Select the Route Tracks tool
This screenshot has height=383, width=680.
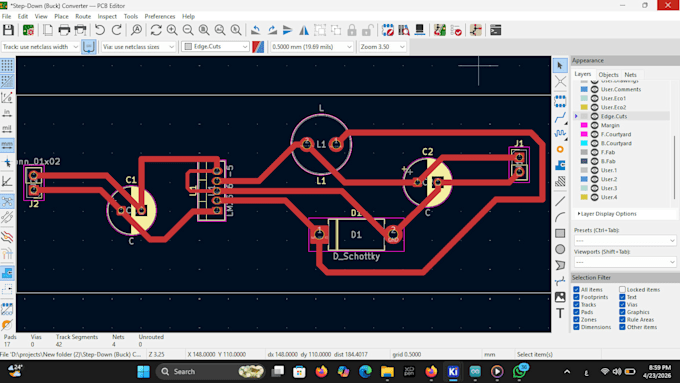(x=560, y=117)
